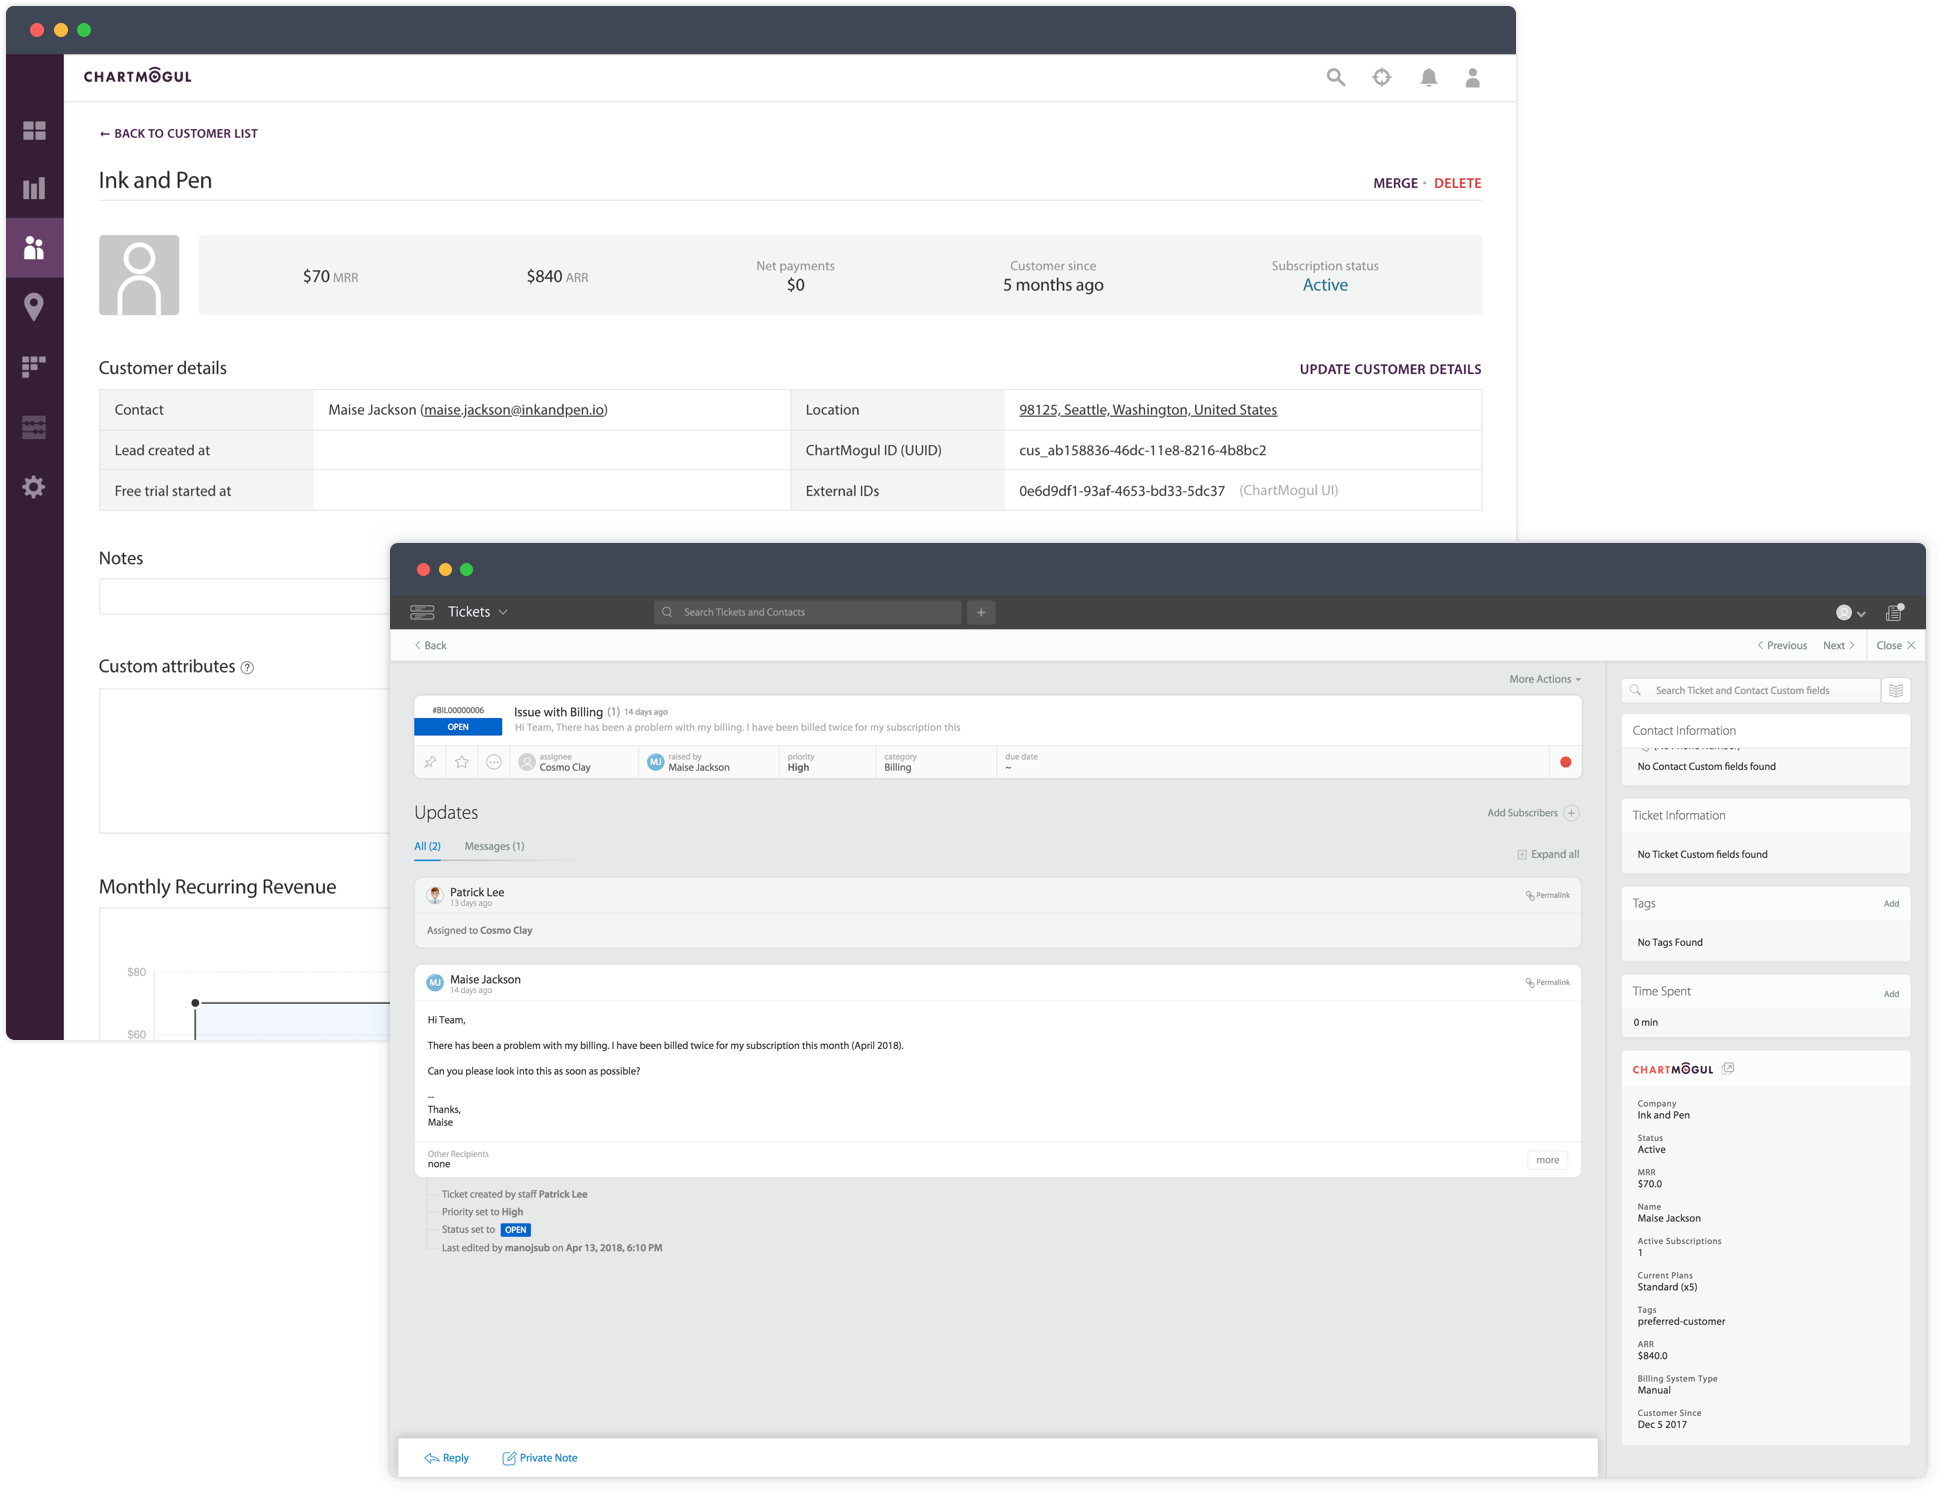Select the Customers people icon in ChartMogul sidebar
The width and height of the screenshot is (1946, 1497).
click(x=34, y=247)
